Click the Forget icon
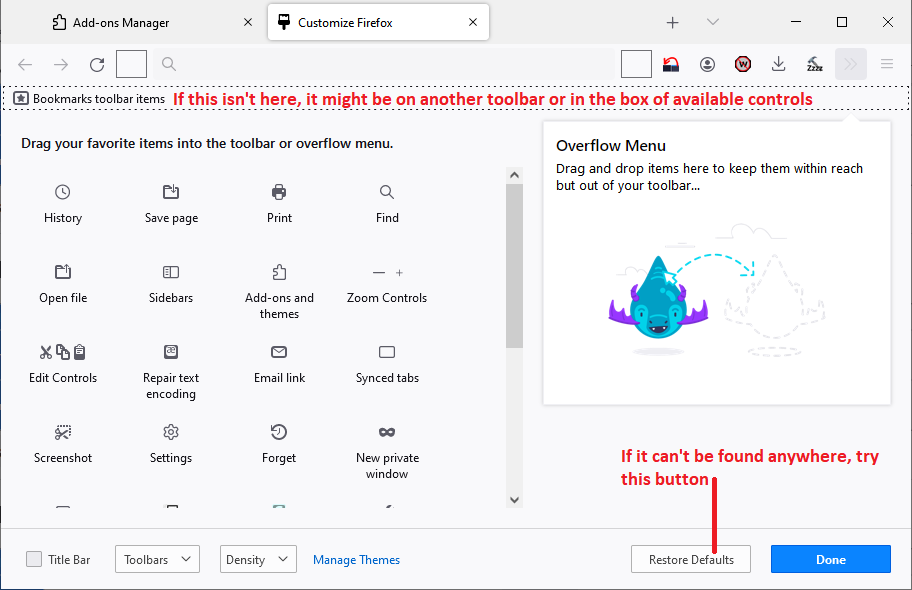Image resolution: width=912 pixels, height=590 pixels. pyautogui.click(x=279, y=432)
